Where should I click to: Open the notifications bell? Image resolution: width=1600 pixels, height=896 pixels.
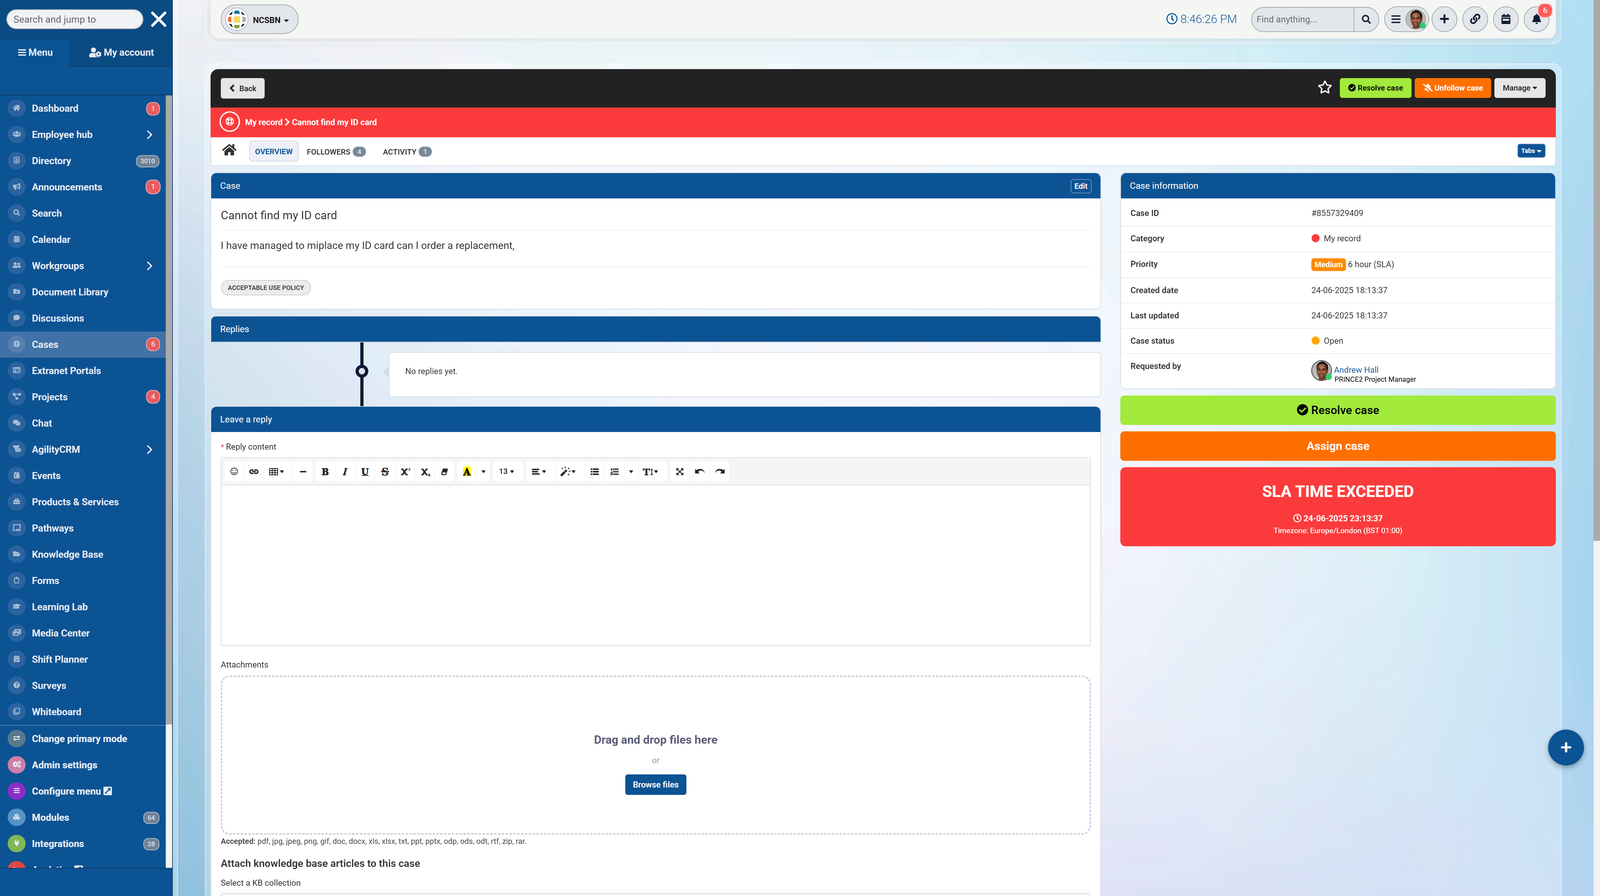click(x=1536, y=19)
